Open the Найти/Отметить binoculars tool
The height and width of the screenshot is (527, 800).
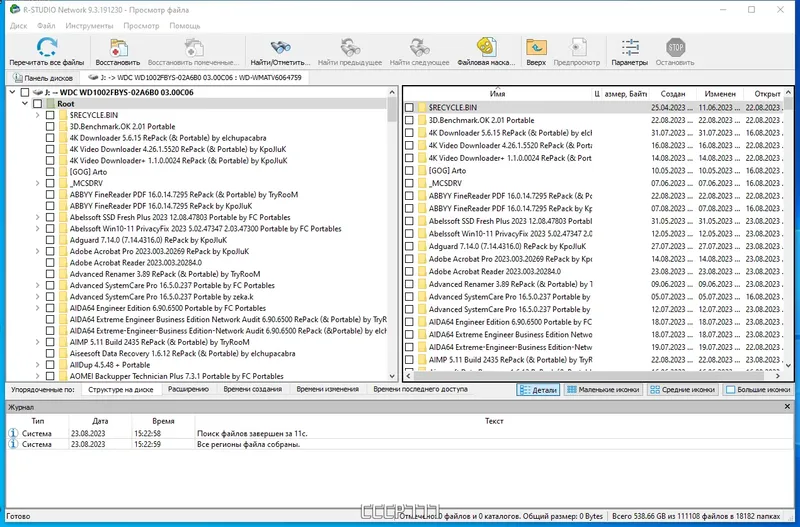[x=280, y=47]
